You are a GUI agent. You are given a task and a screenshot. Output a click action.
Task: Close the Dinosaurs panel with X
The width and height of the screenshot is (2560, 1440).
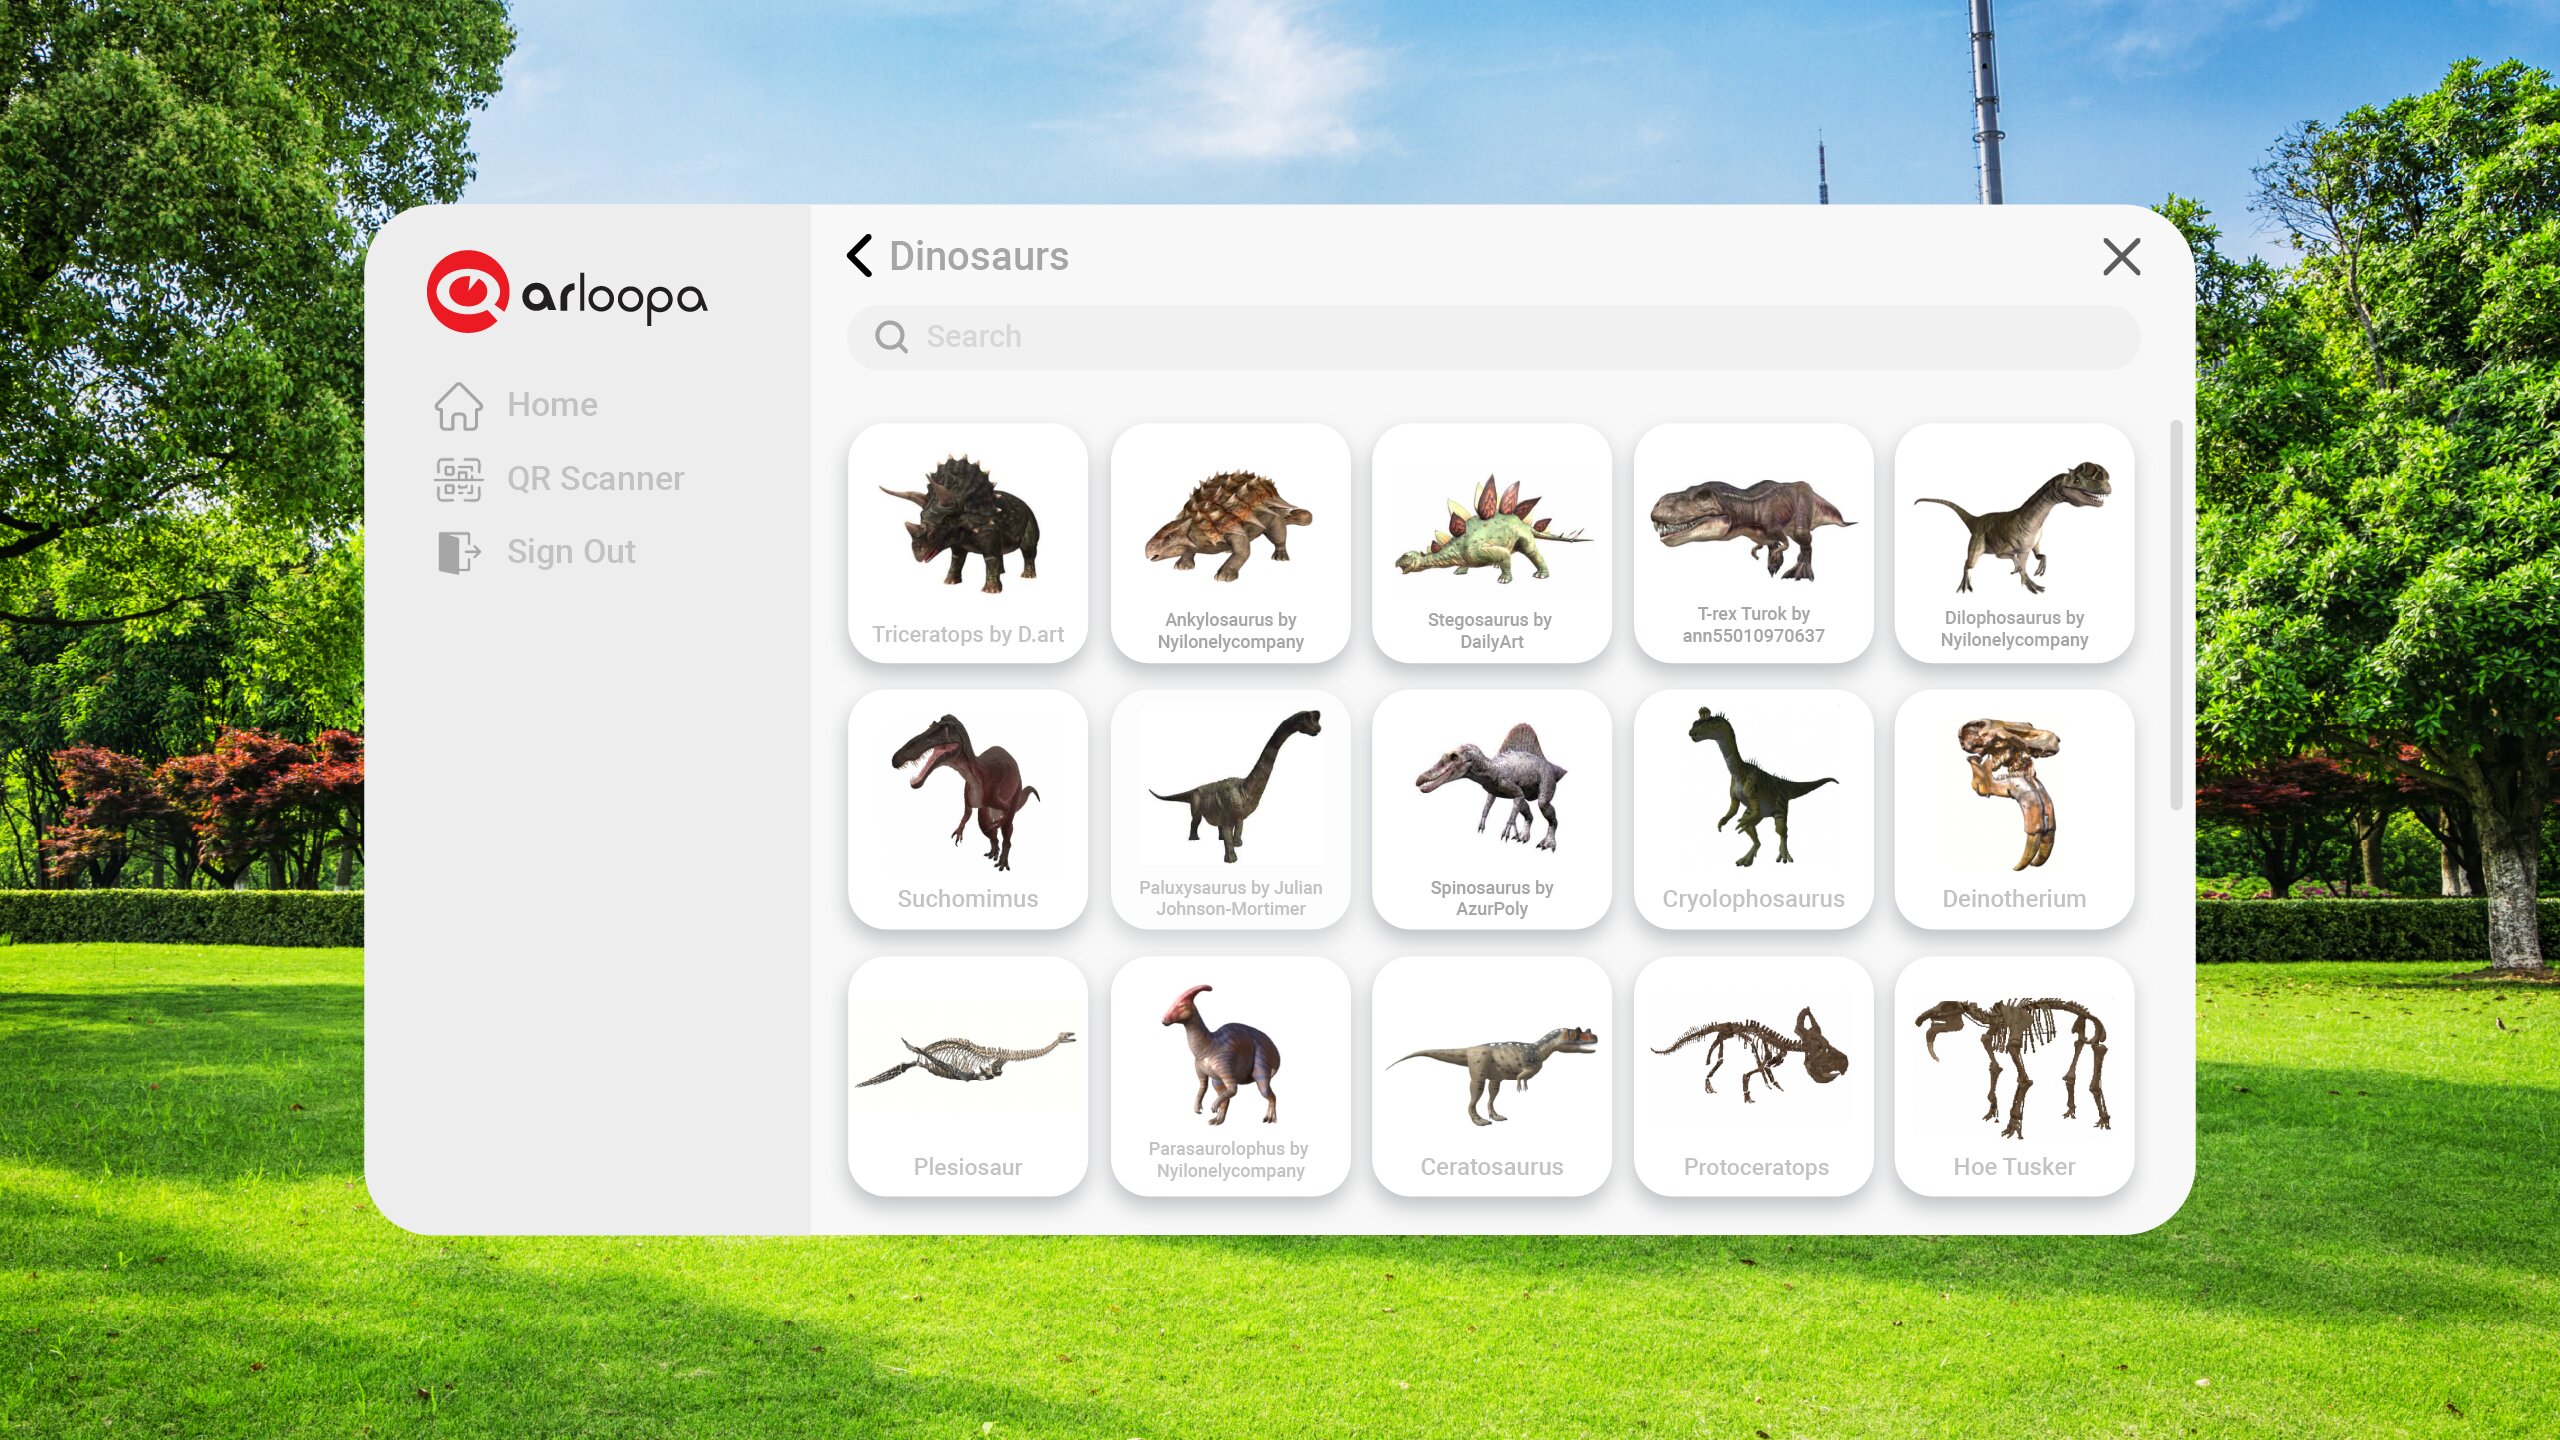pos(2121,257)
